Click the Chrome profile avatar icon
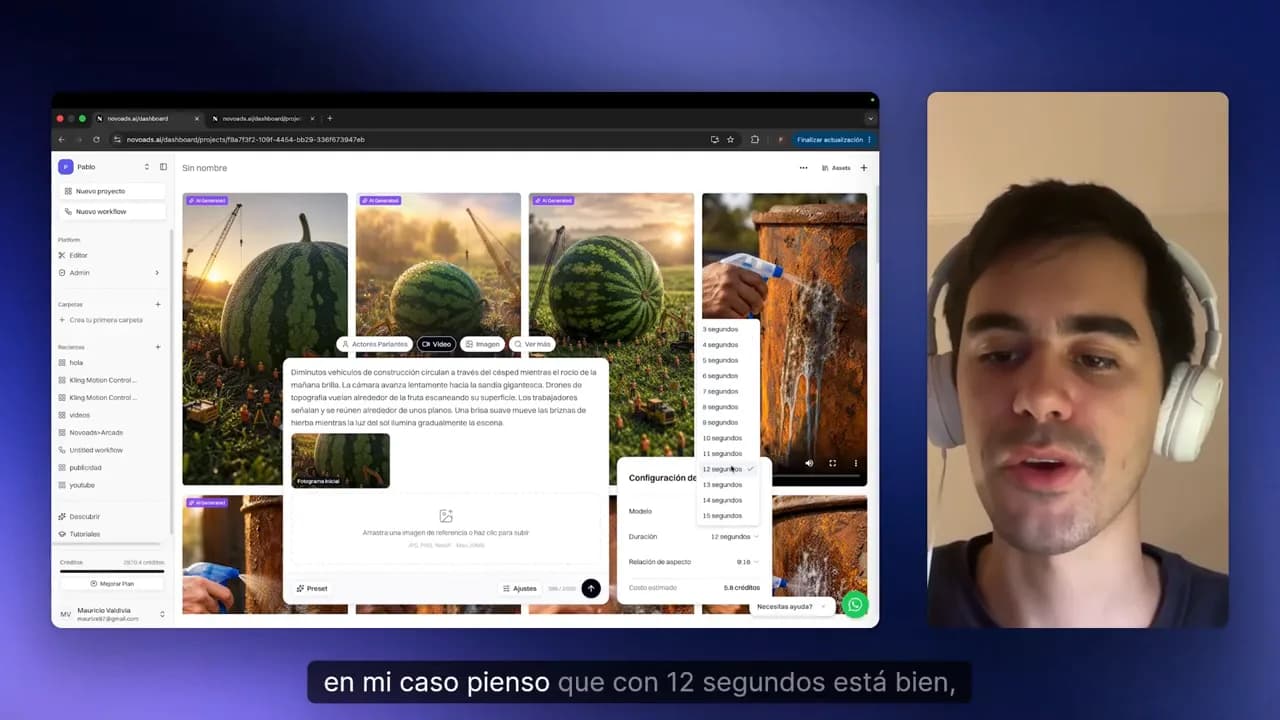The image size is (1280, 720). 780,139
